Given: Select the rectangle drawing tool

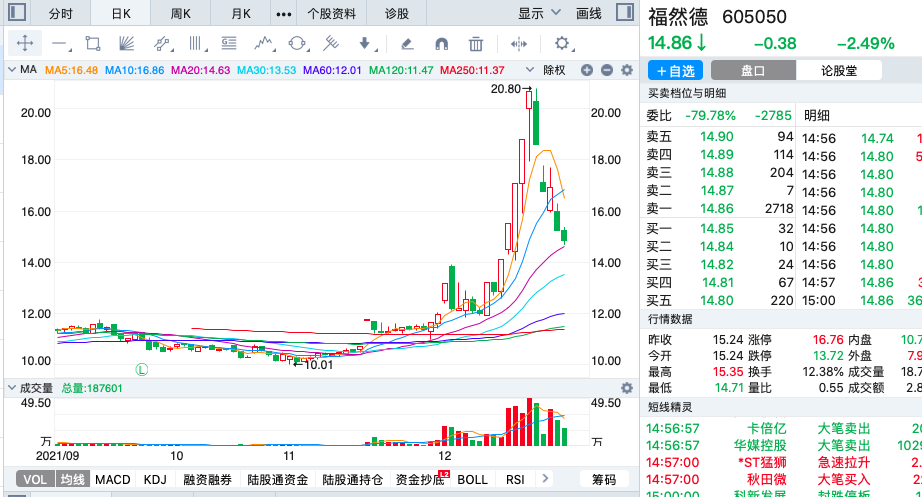Looking at the screenshot, I should pos(93,44).
